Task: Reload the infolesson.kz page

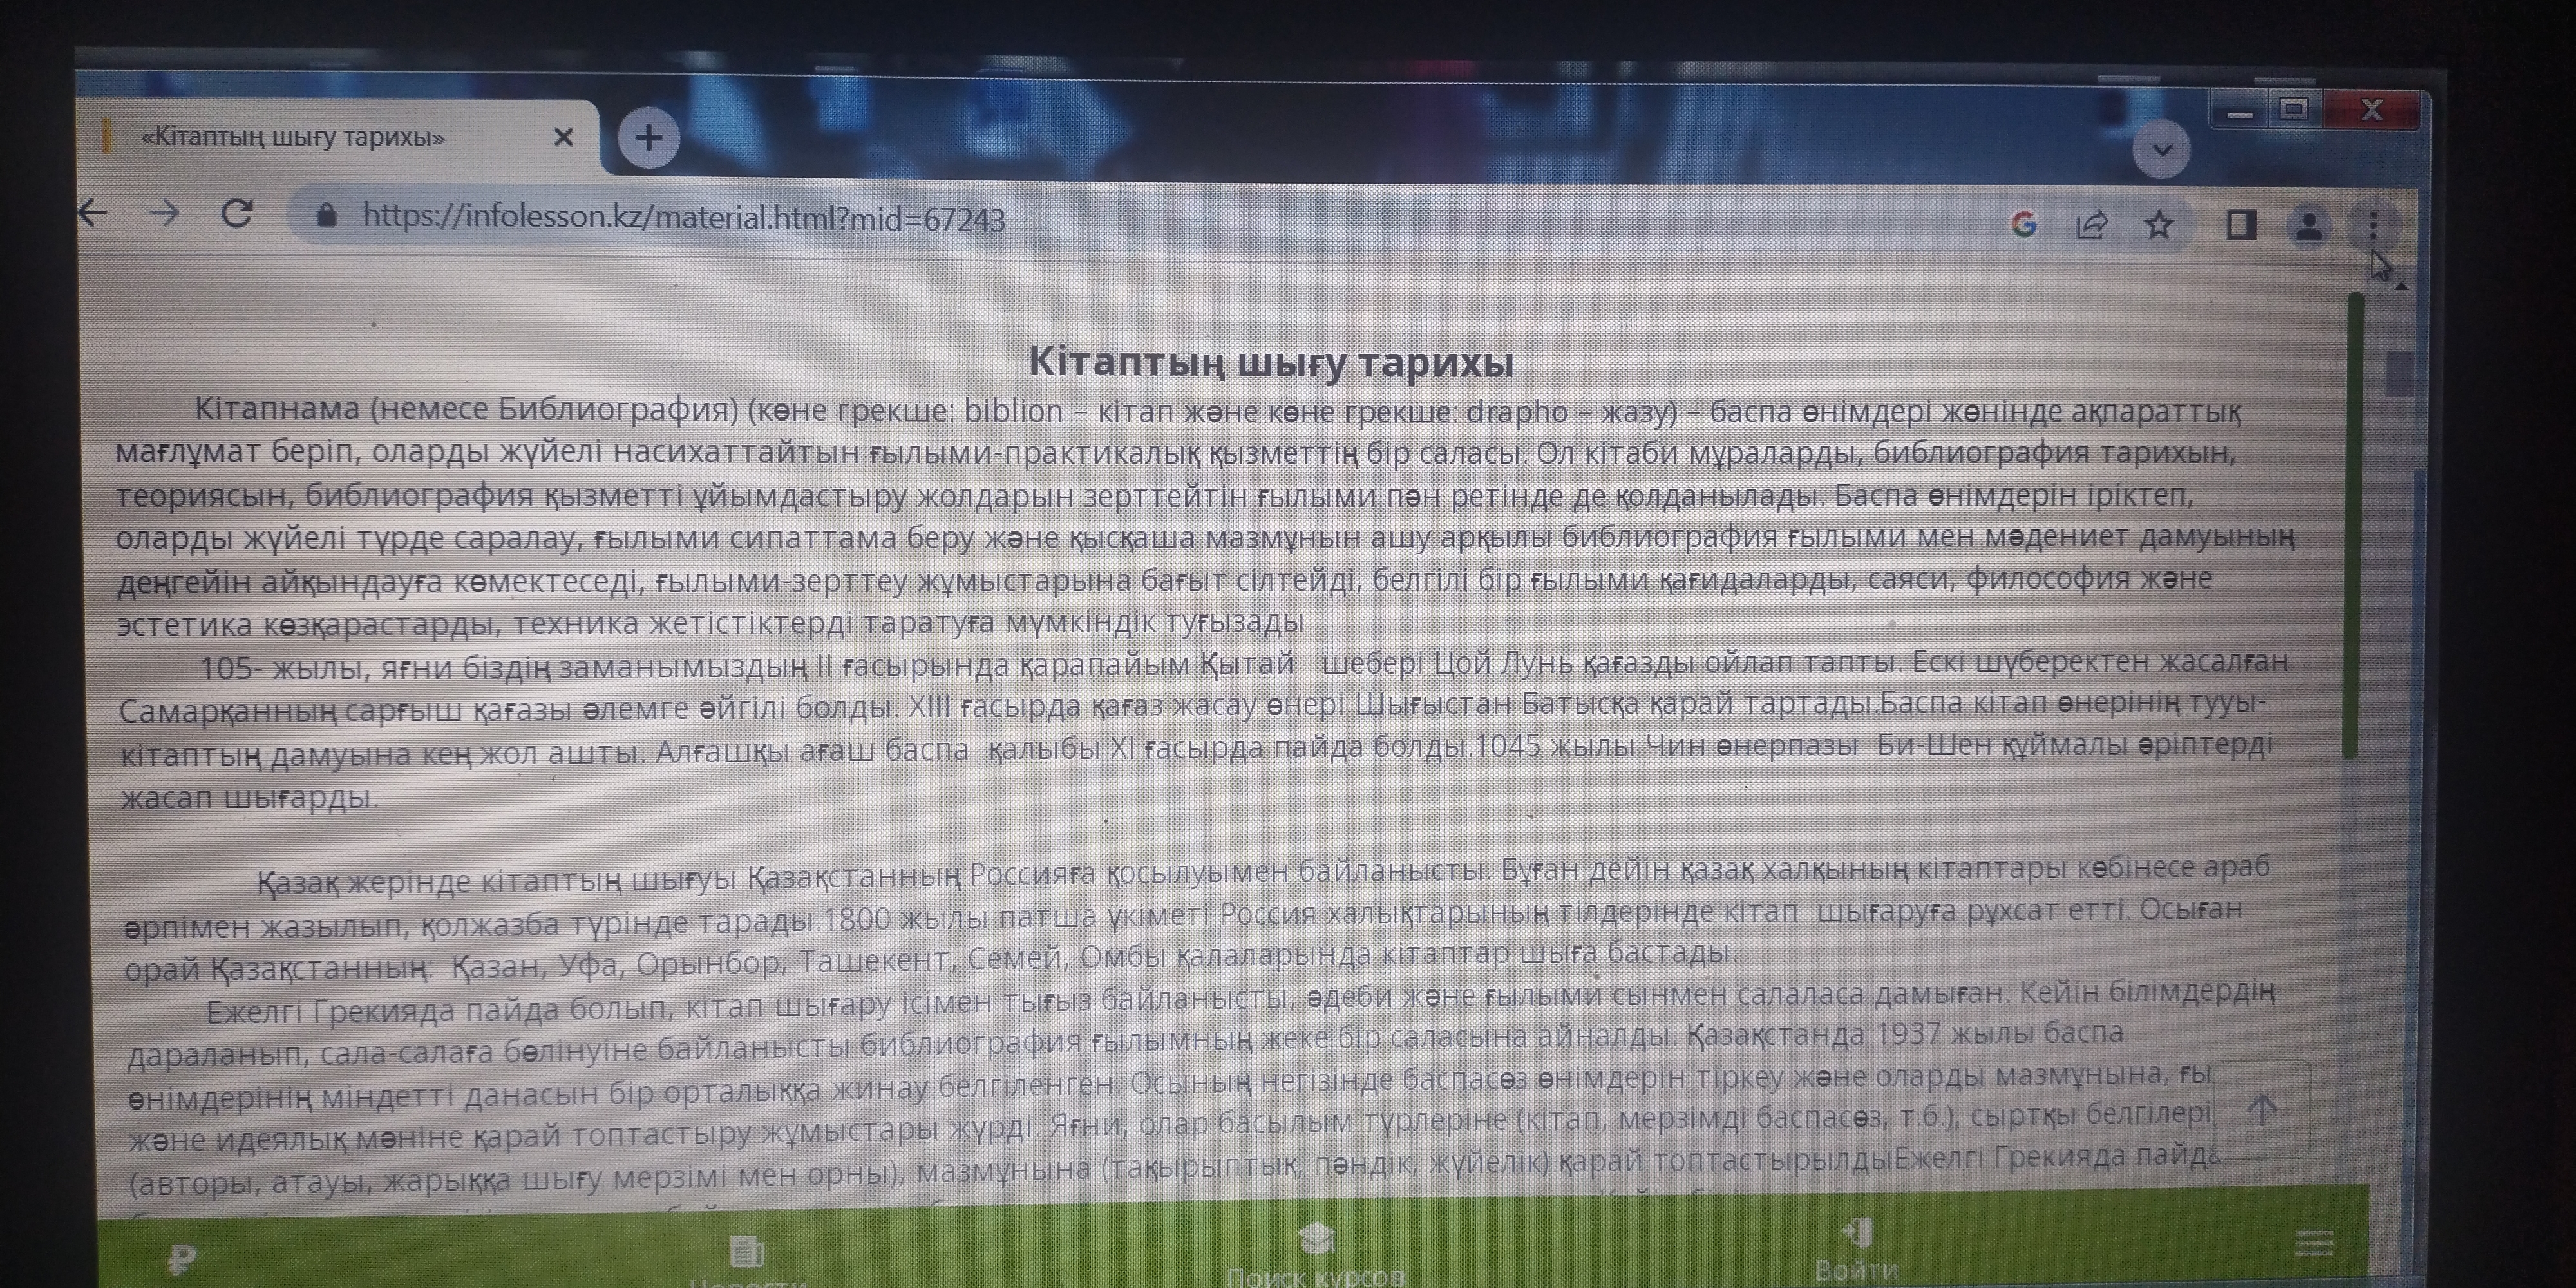Action: point(237,213)
